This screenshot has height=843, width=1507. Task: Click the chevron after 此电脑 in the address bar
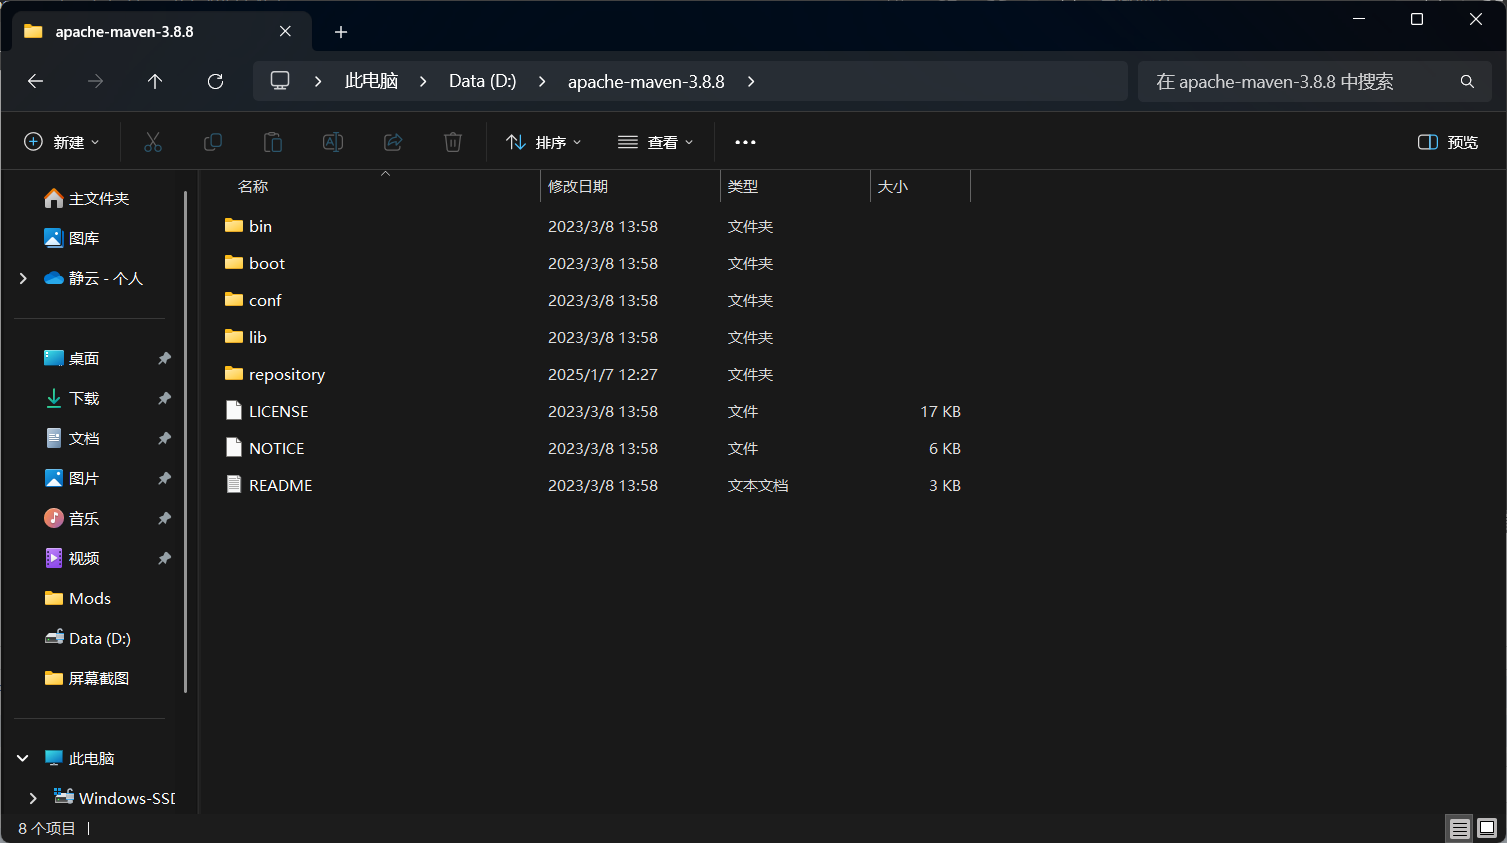(423, 81)
